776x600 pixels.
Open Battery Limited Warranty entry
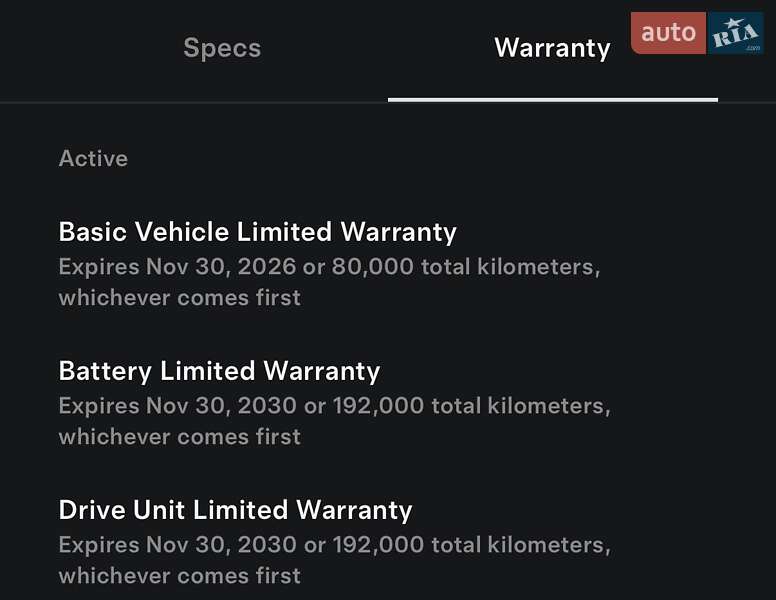[x=219, y=371]
